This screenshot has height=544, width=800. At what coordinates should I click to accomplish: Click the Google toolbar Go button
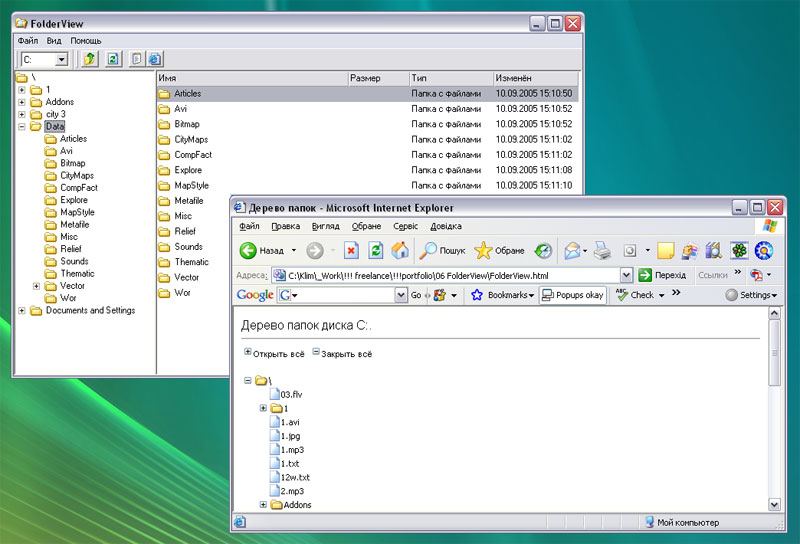tap(416, 295)
